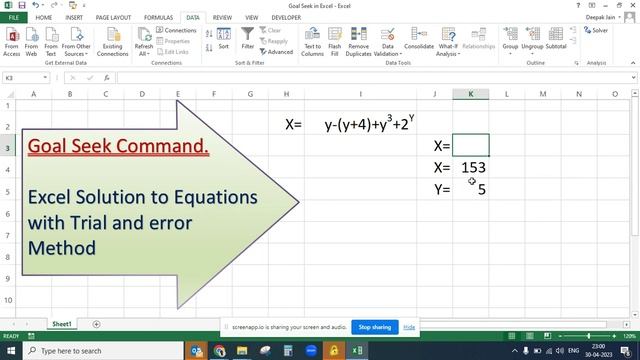Image resolution: width=640 pixels, height=360 pixels.
Task: Click zoom out minus button
Action: point(560,336)
